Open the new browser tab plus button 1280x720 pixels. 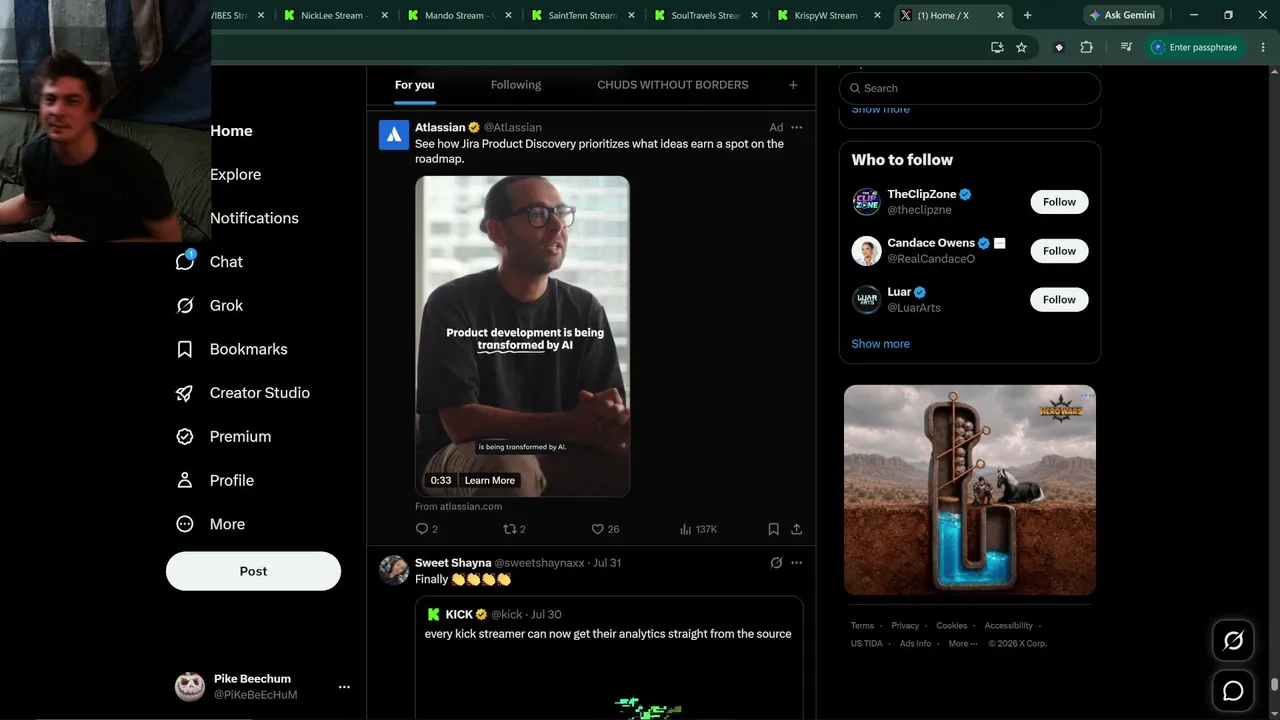click(1027, 15)
